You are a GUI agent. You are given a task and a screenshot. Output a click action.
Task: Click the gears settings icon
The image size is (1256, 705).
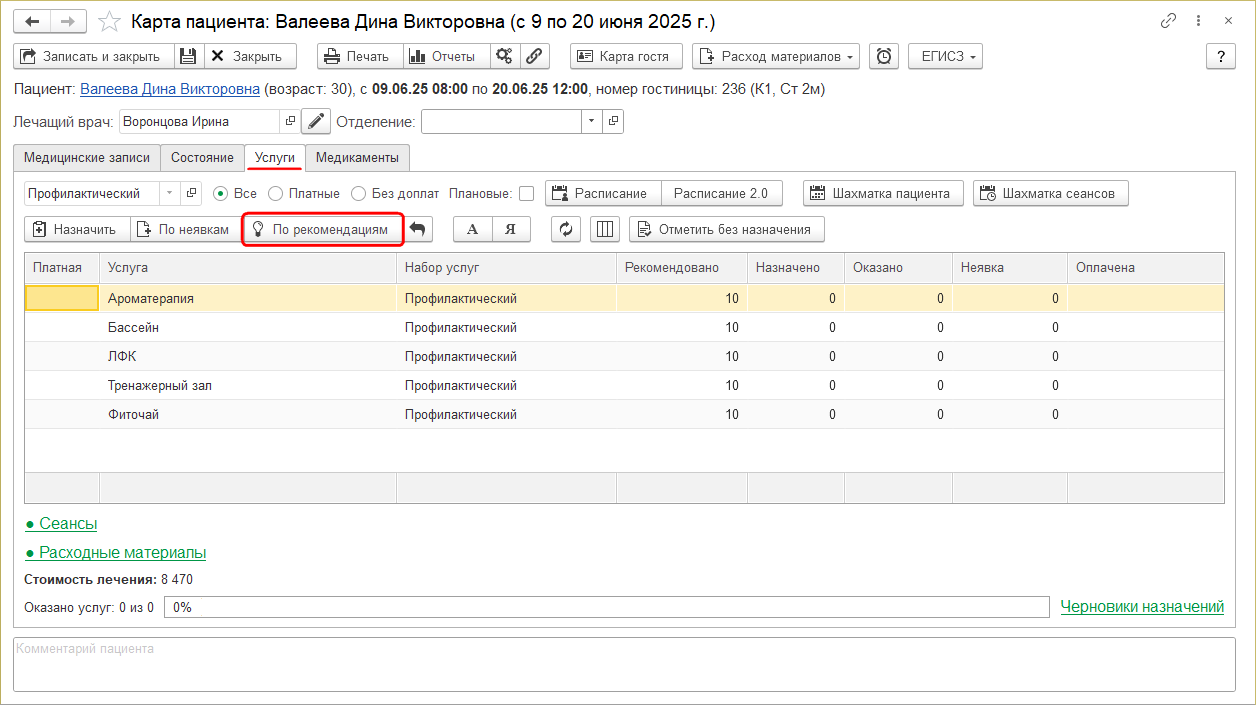tap(505, 56)
